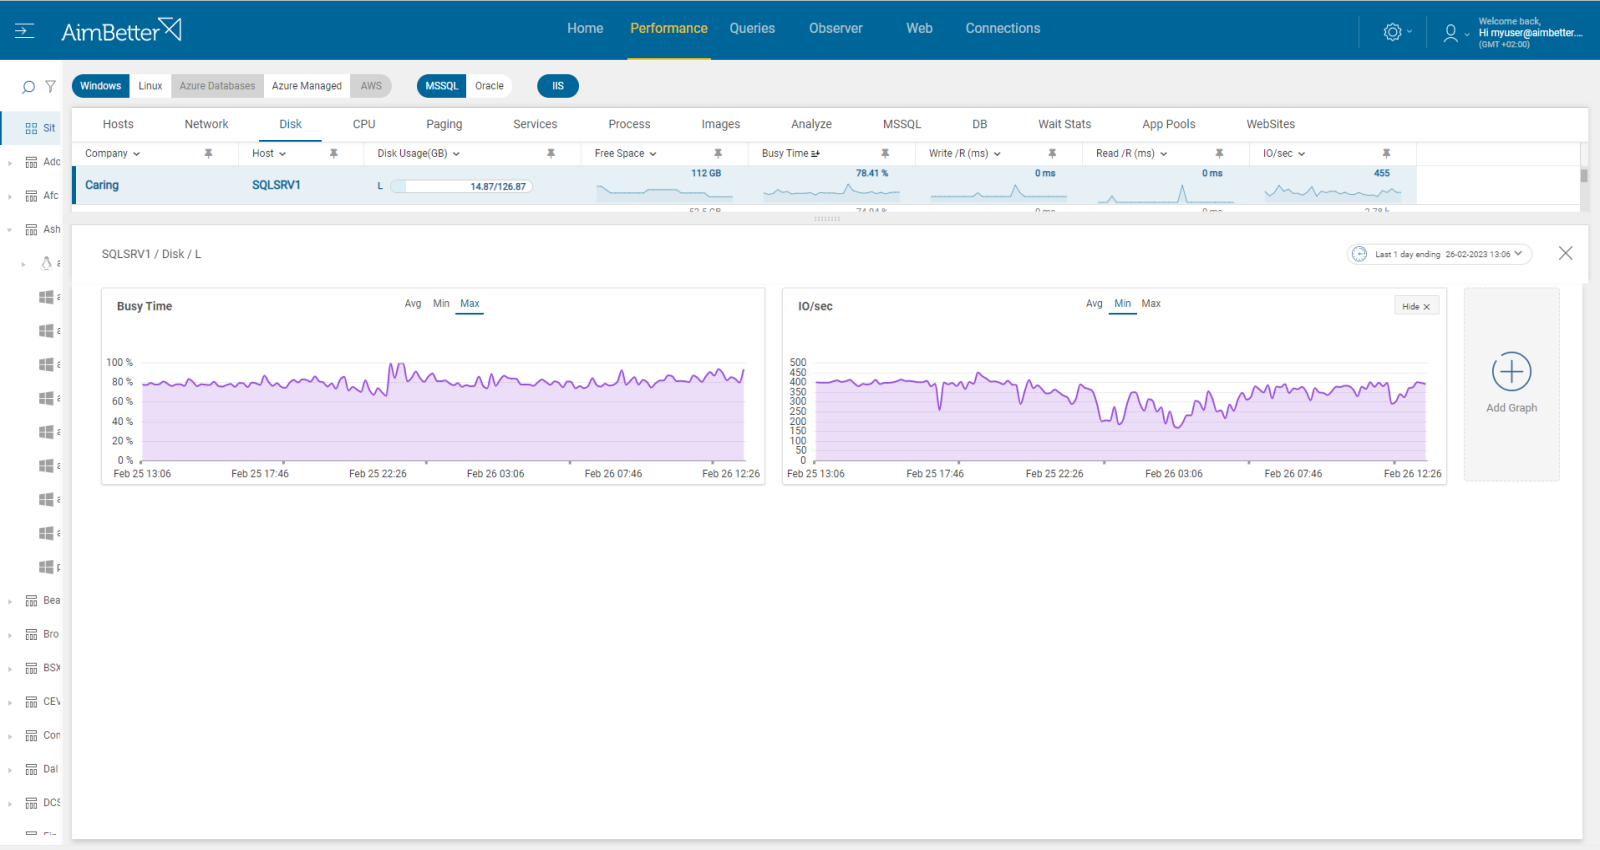Click the Dal company icon in sidebar

[x=31, y=770]
